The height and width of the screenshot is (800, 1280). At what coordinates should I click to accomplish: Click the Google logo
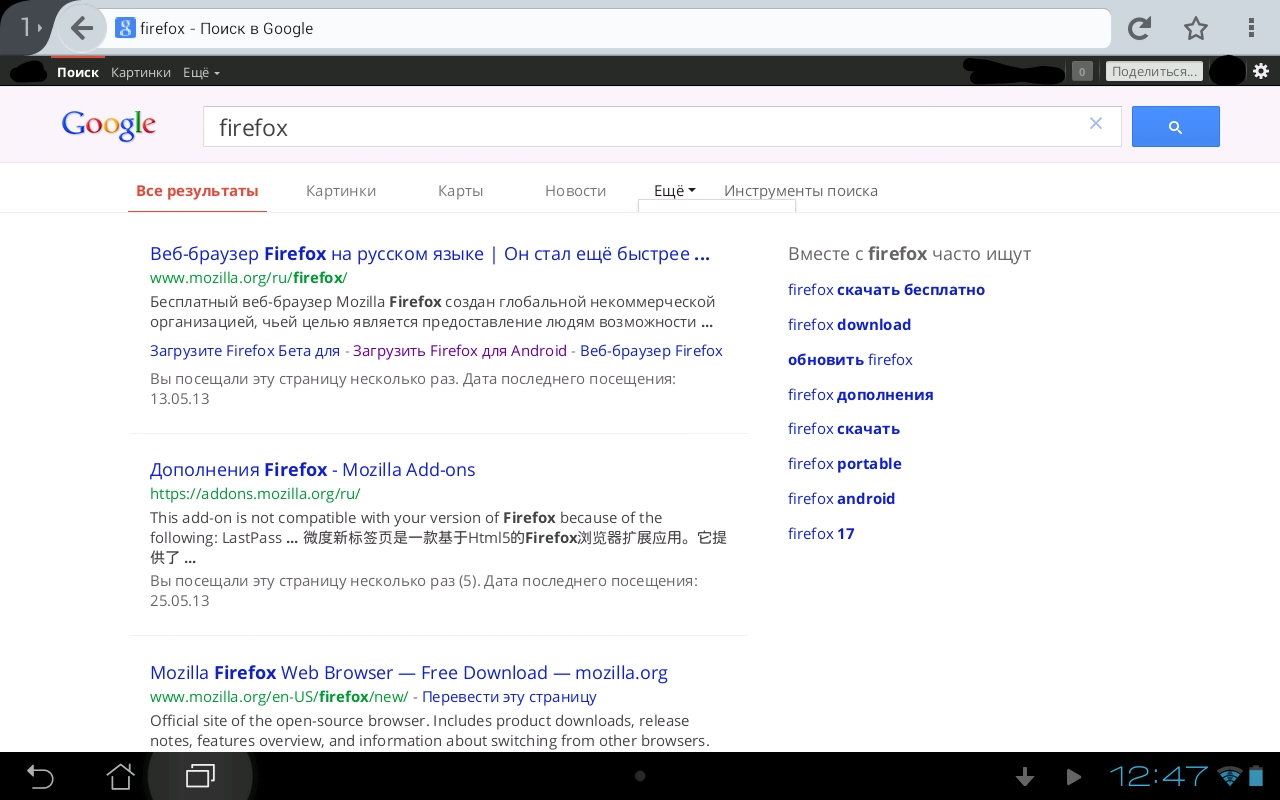pyautogui.click(x=109, y=125)
